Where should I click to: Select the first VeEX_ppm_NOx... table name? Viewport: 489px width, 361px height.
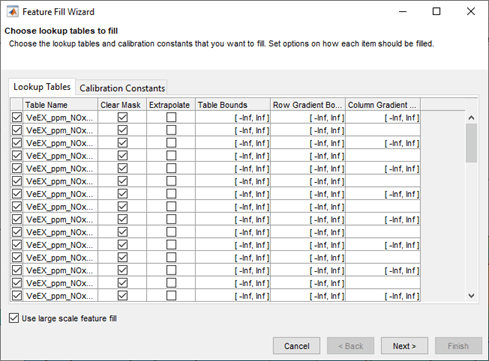coord(60,117)
